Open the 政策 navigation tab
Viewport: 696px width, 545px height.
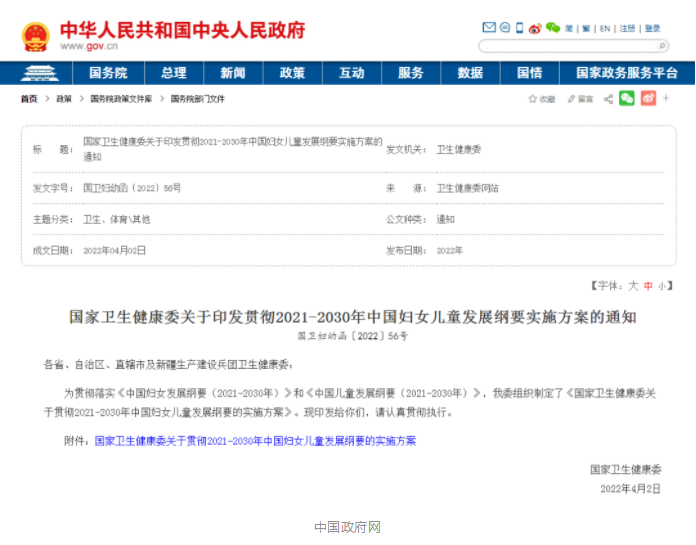tap(292, 73)
